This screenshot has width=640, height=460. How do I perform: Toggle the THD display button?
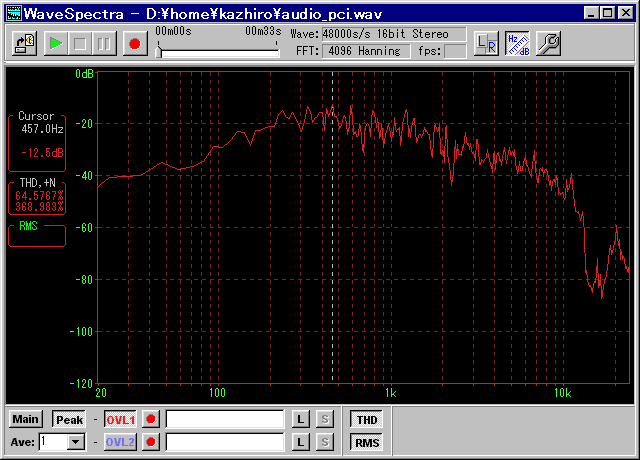[x=367, y=419]
